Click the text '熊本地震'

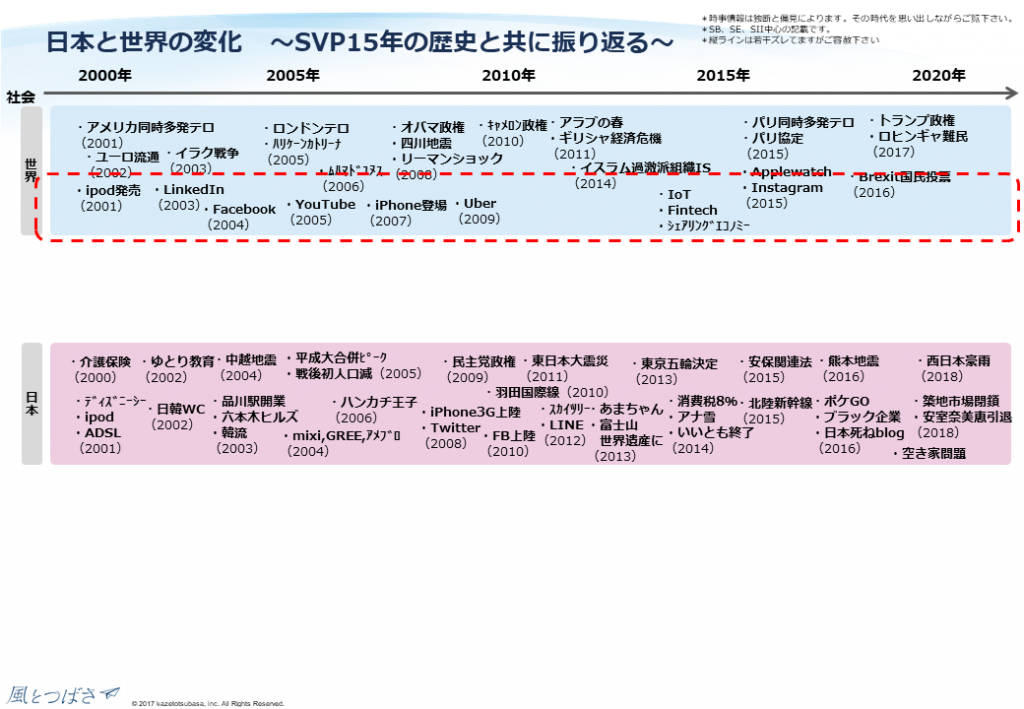point(854,361)
